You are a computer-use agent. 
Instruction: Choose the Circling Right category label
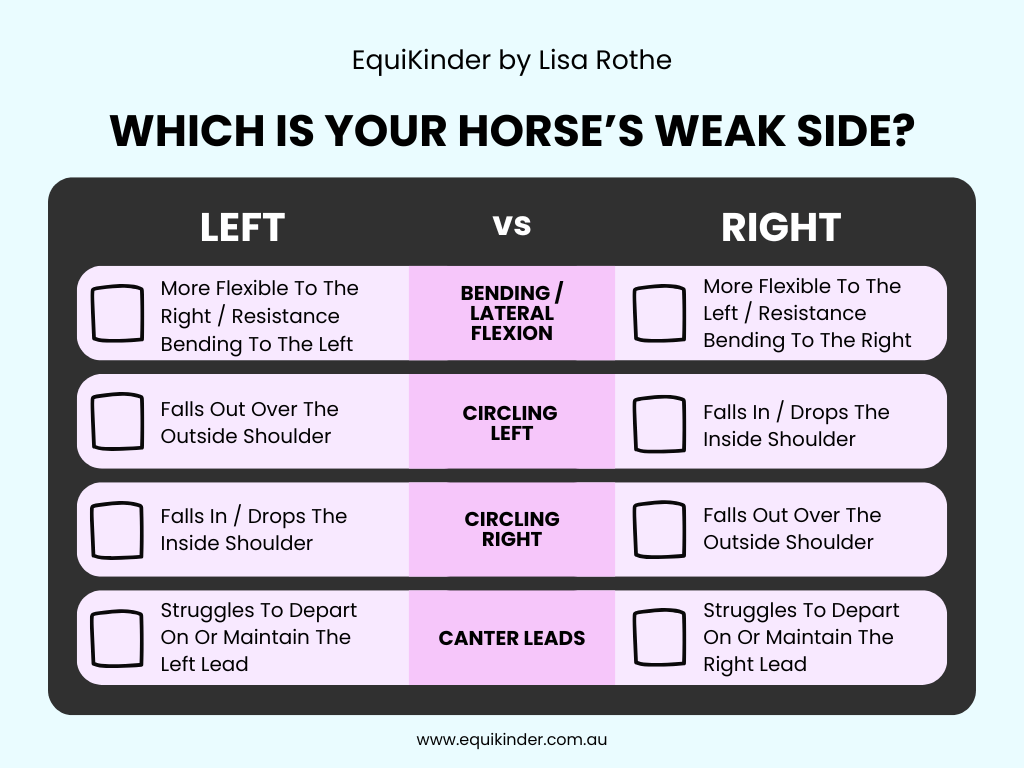point(512,529)
